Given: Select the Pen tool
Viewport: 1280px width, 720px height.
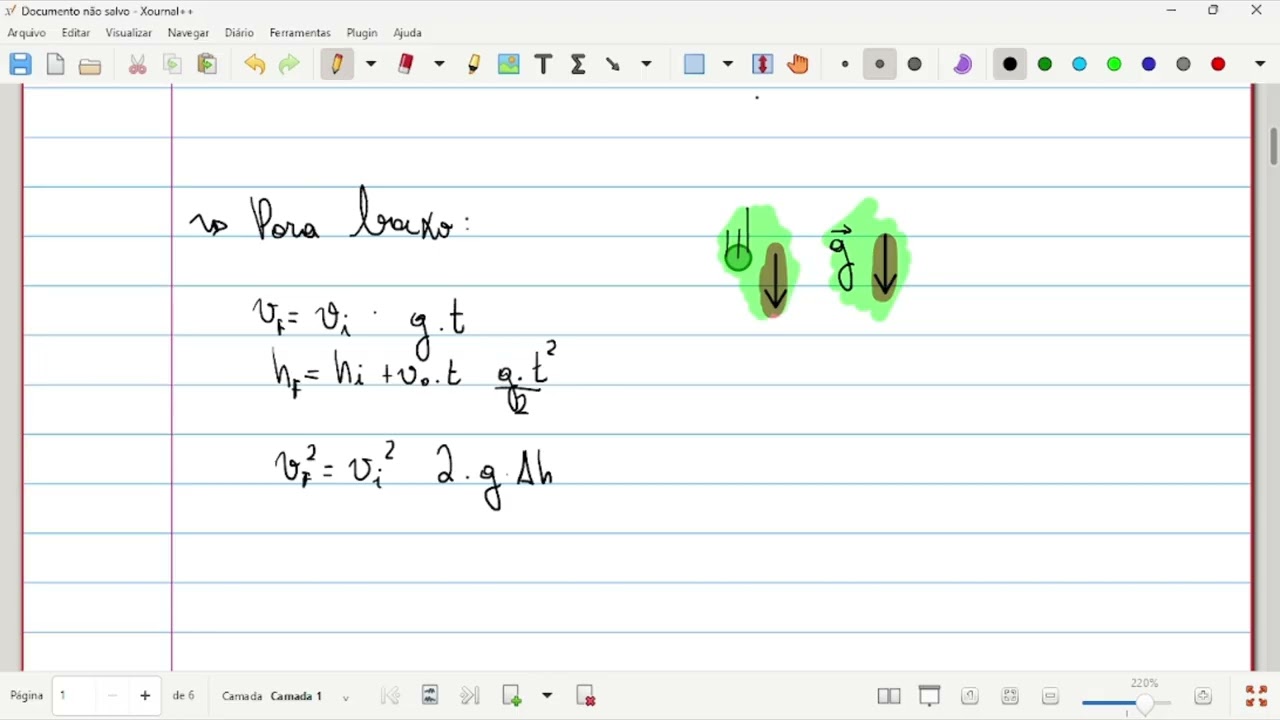Looking at the screenshot, I should click(337, 64).
